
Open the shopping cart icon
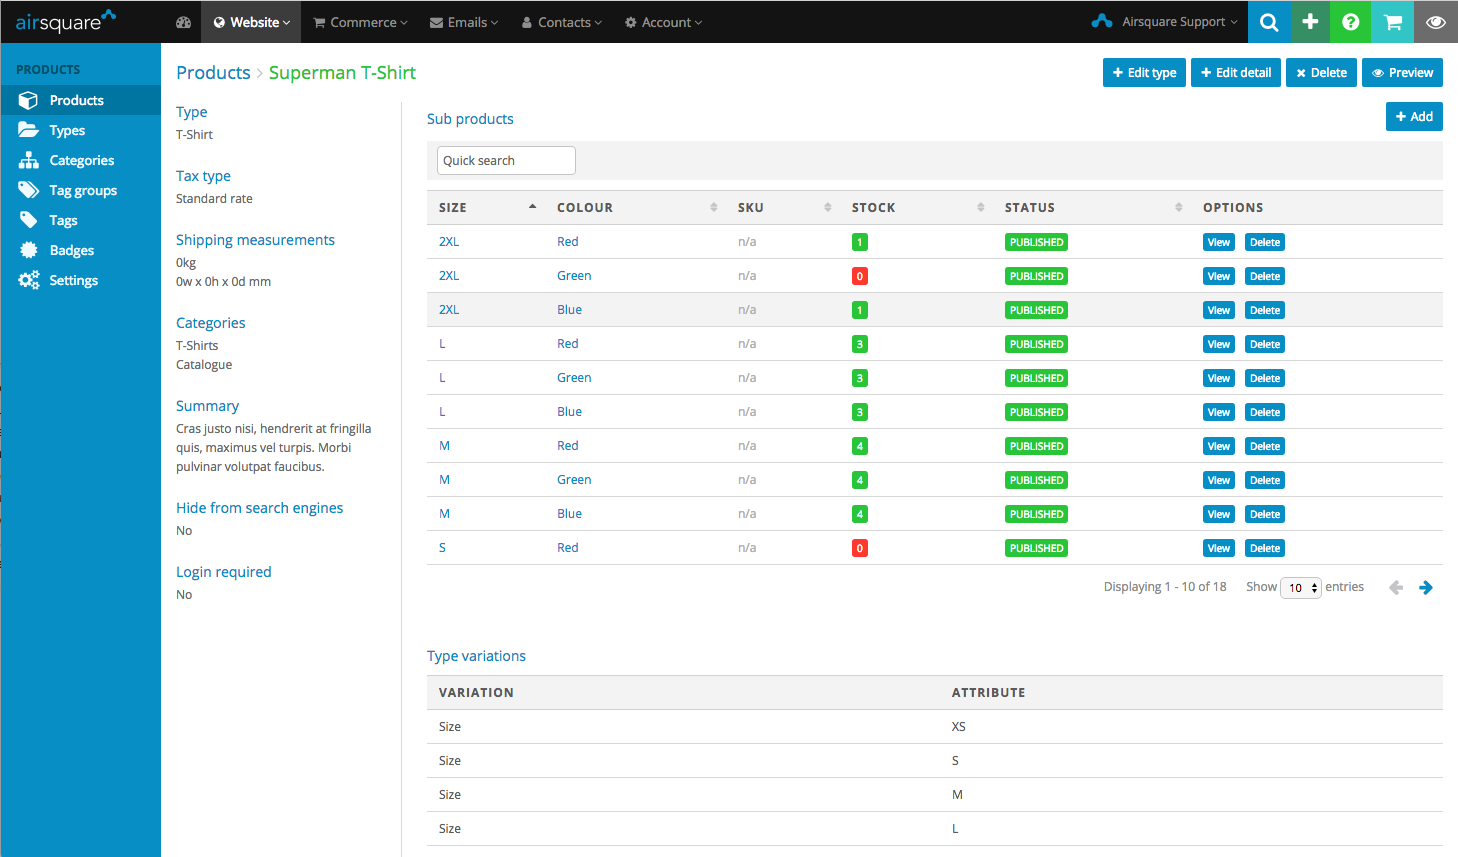pos(1393,22)
